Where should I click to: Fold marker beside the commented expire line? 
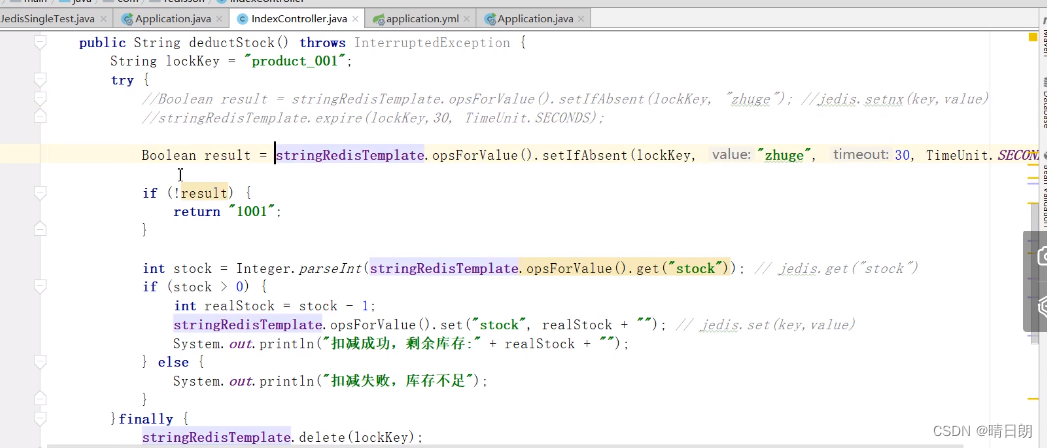(x=39, y=118)
